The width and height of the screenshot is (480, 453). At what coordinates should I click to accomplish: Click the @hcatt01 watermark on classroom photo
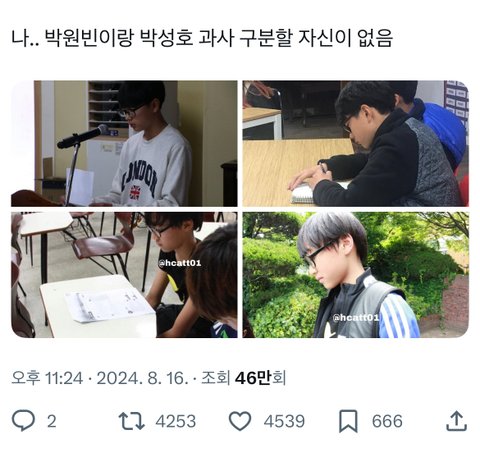point(179,263)
